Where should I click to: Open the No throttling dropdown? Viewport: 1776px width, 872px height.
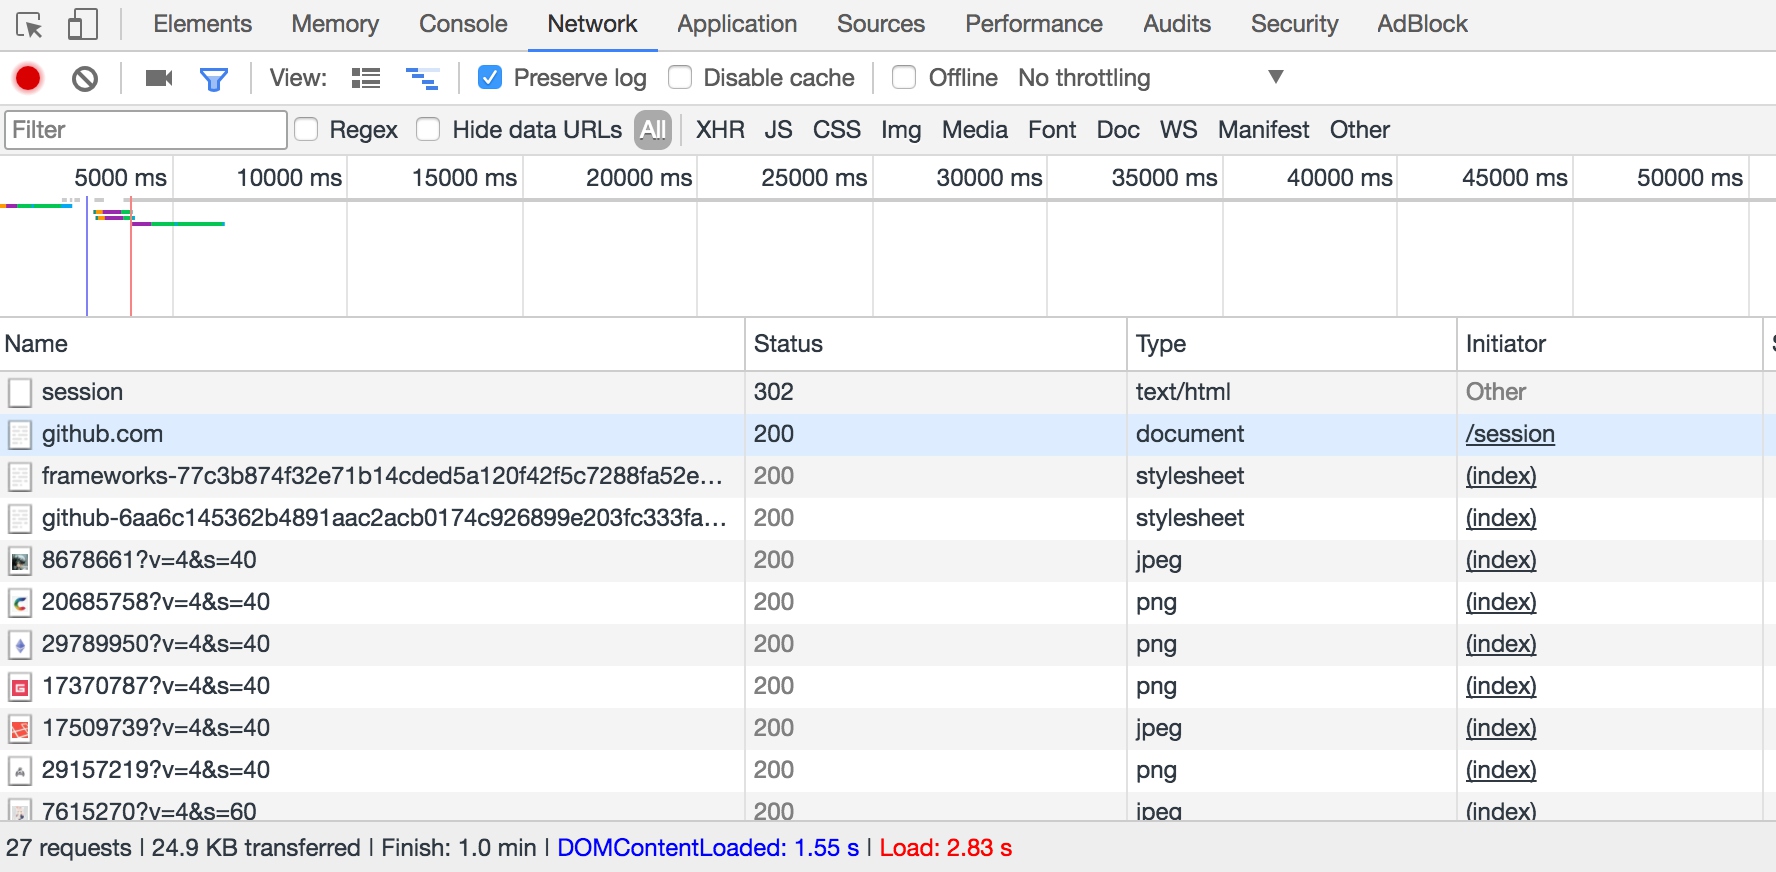pos(1150,78)
